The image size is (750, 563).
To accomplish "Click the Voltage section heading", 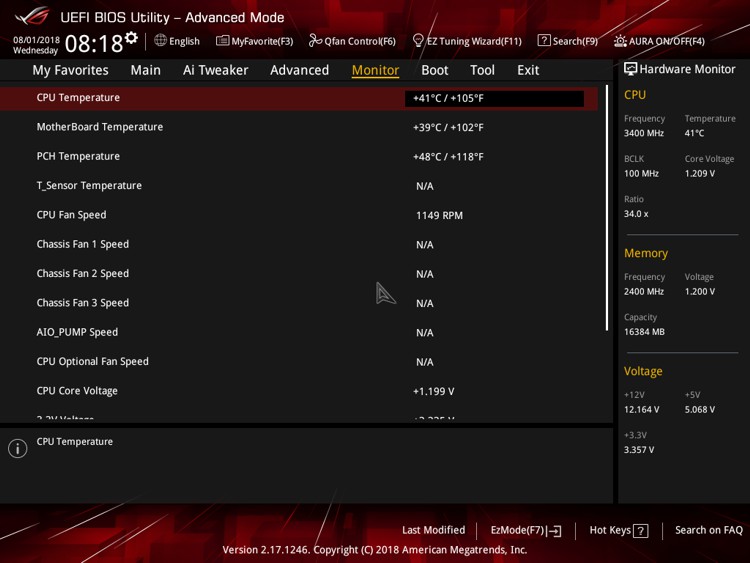I will click(643, 371).
